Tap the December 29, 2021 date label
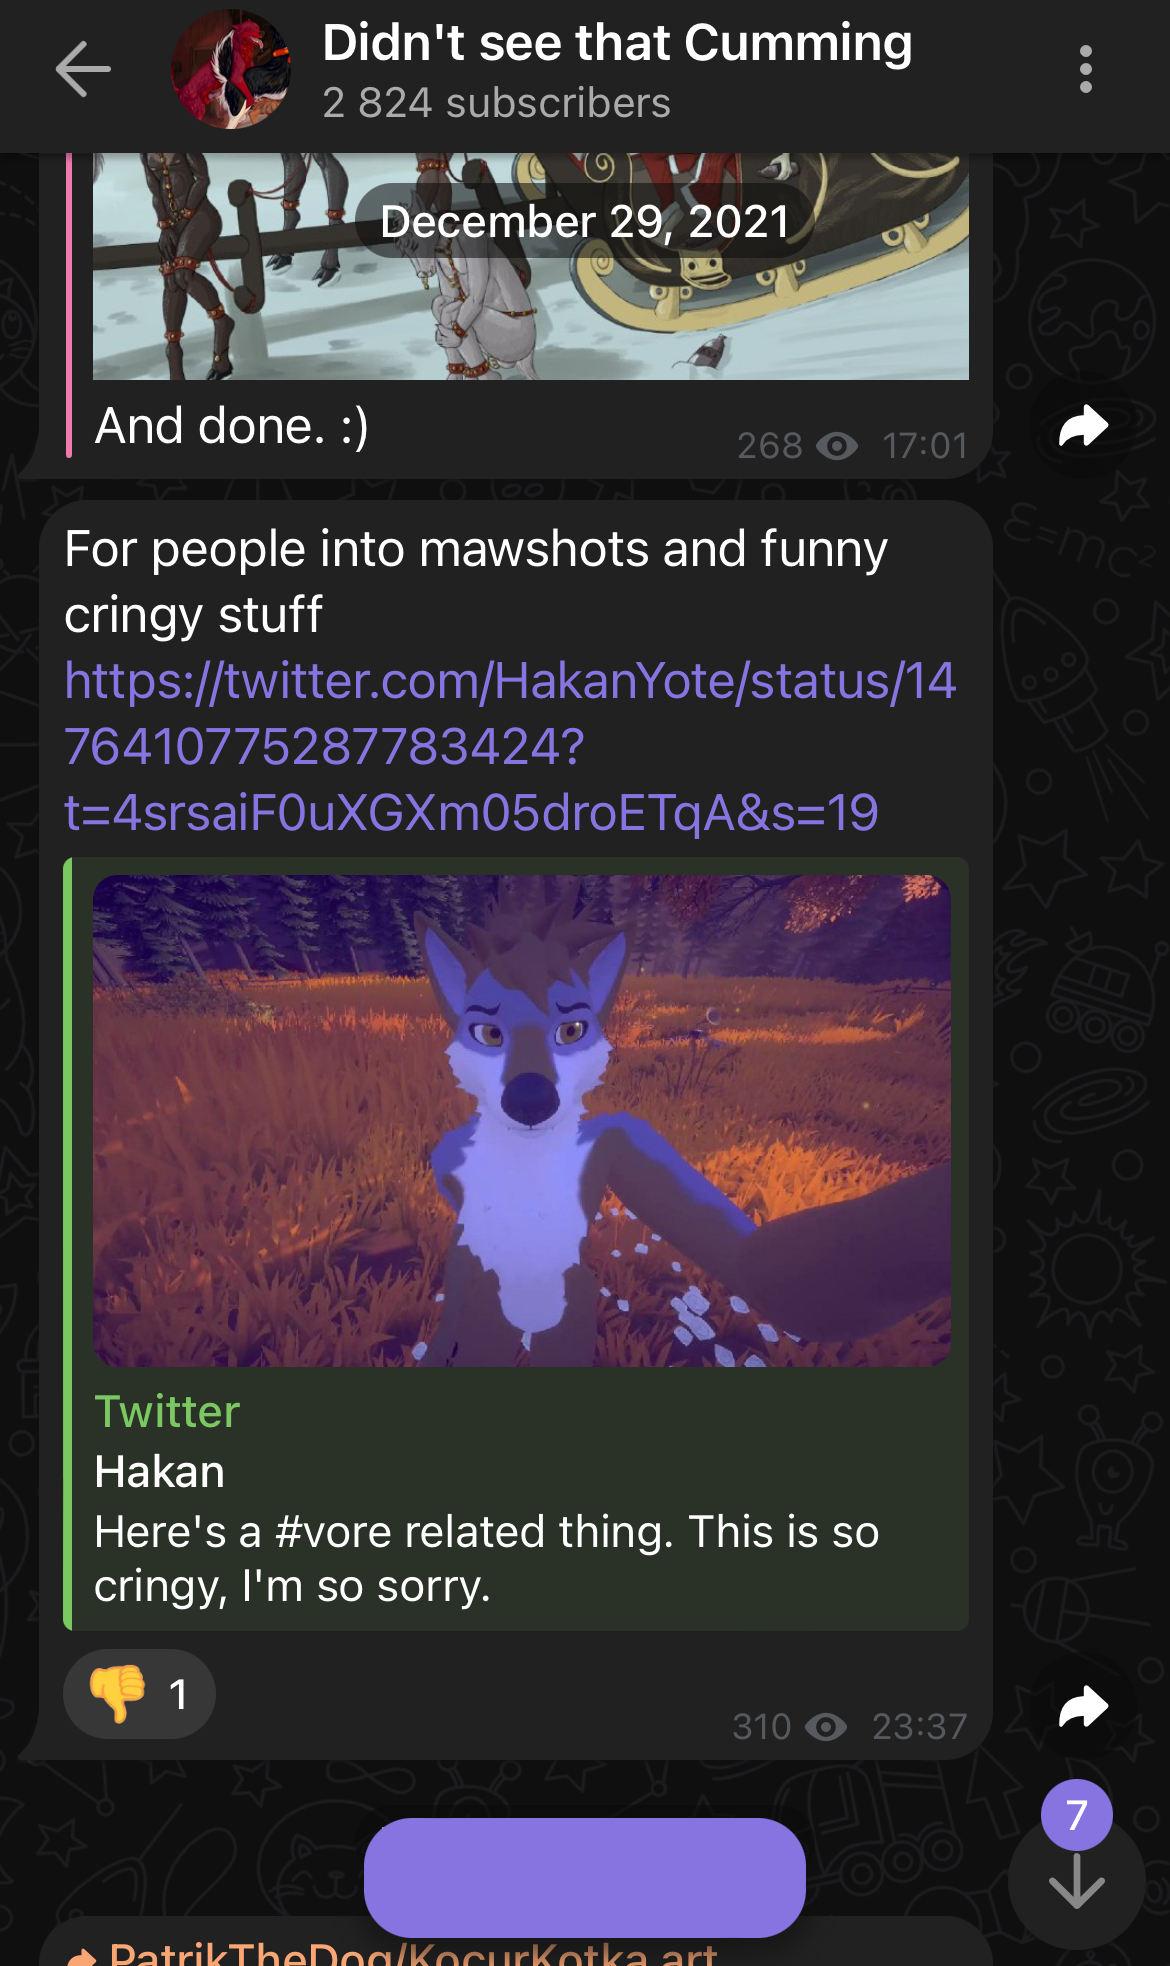Screen dimensions: 1170x1966 pos(585,221)
